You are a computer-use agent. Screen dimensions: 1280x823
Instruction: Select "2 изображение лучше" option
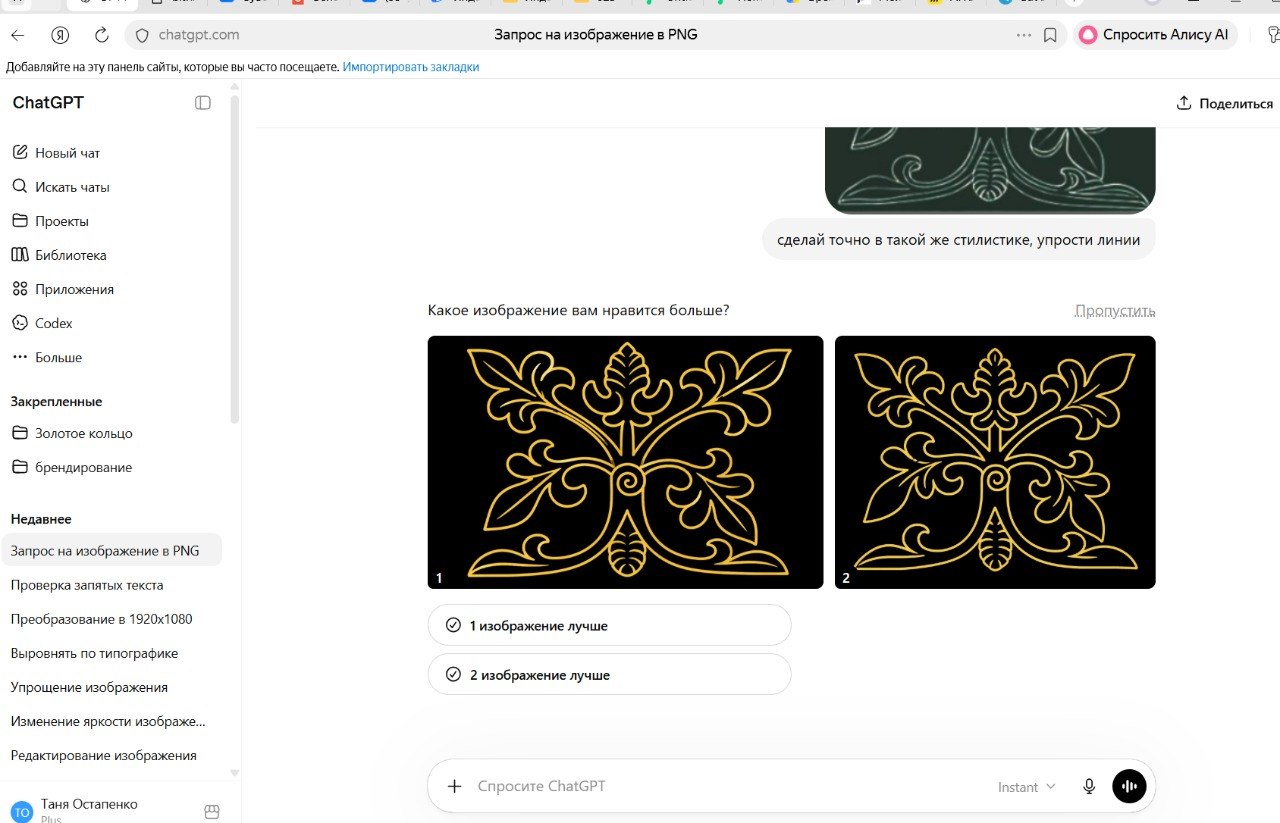[x=609, y=674]
